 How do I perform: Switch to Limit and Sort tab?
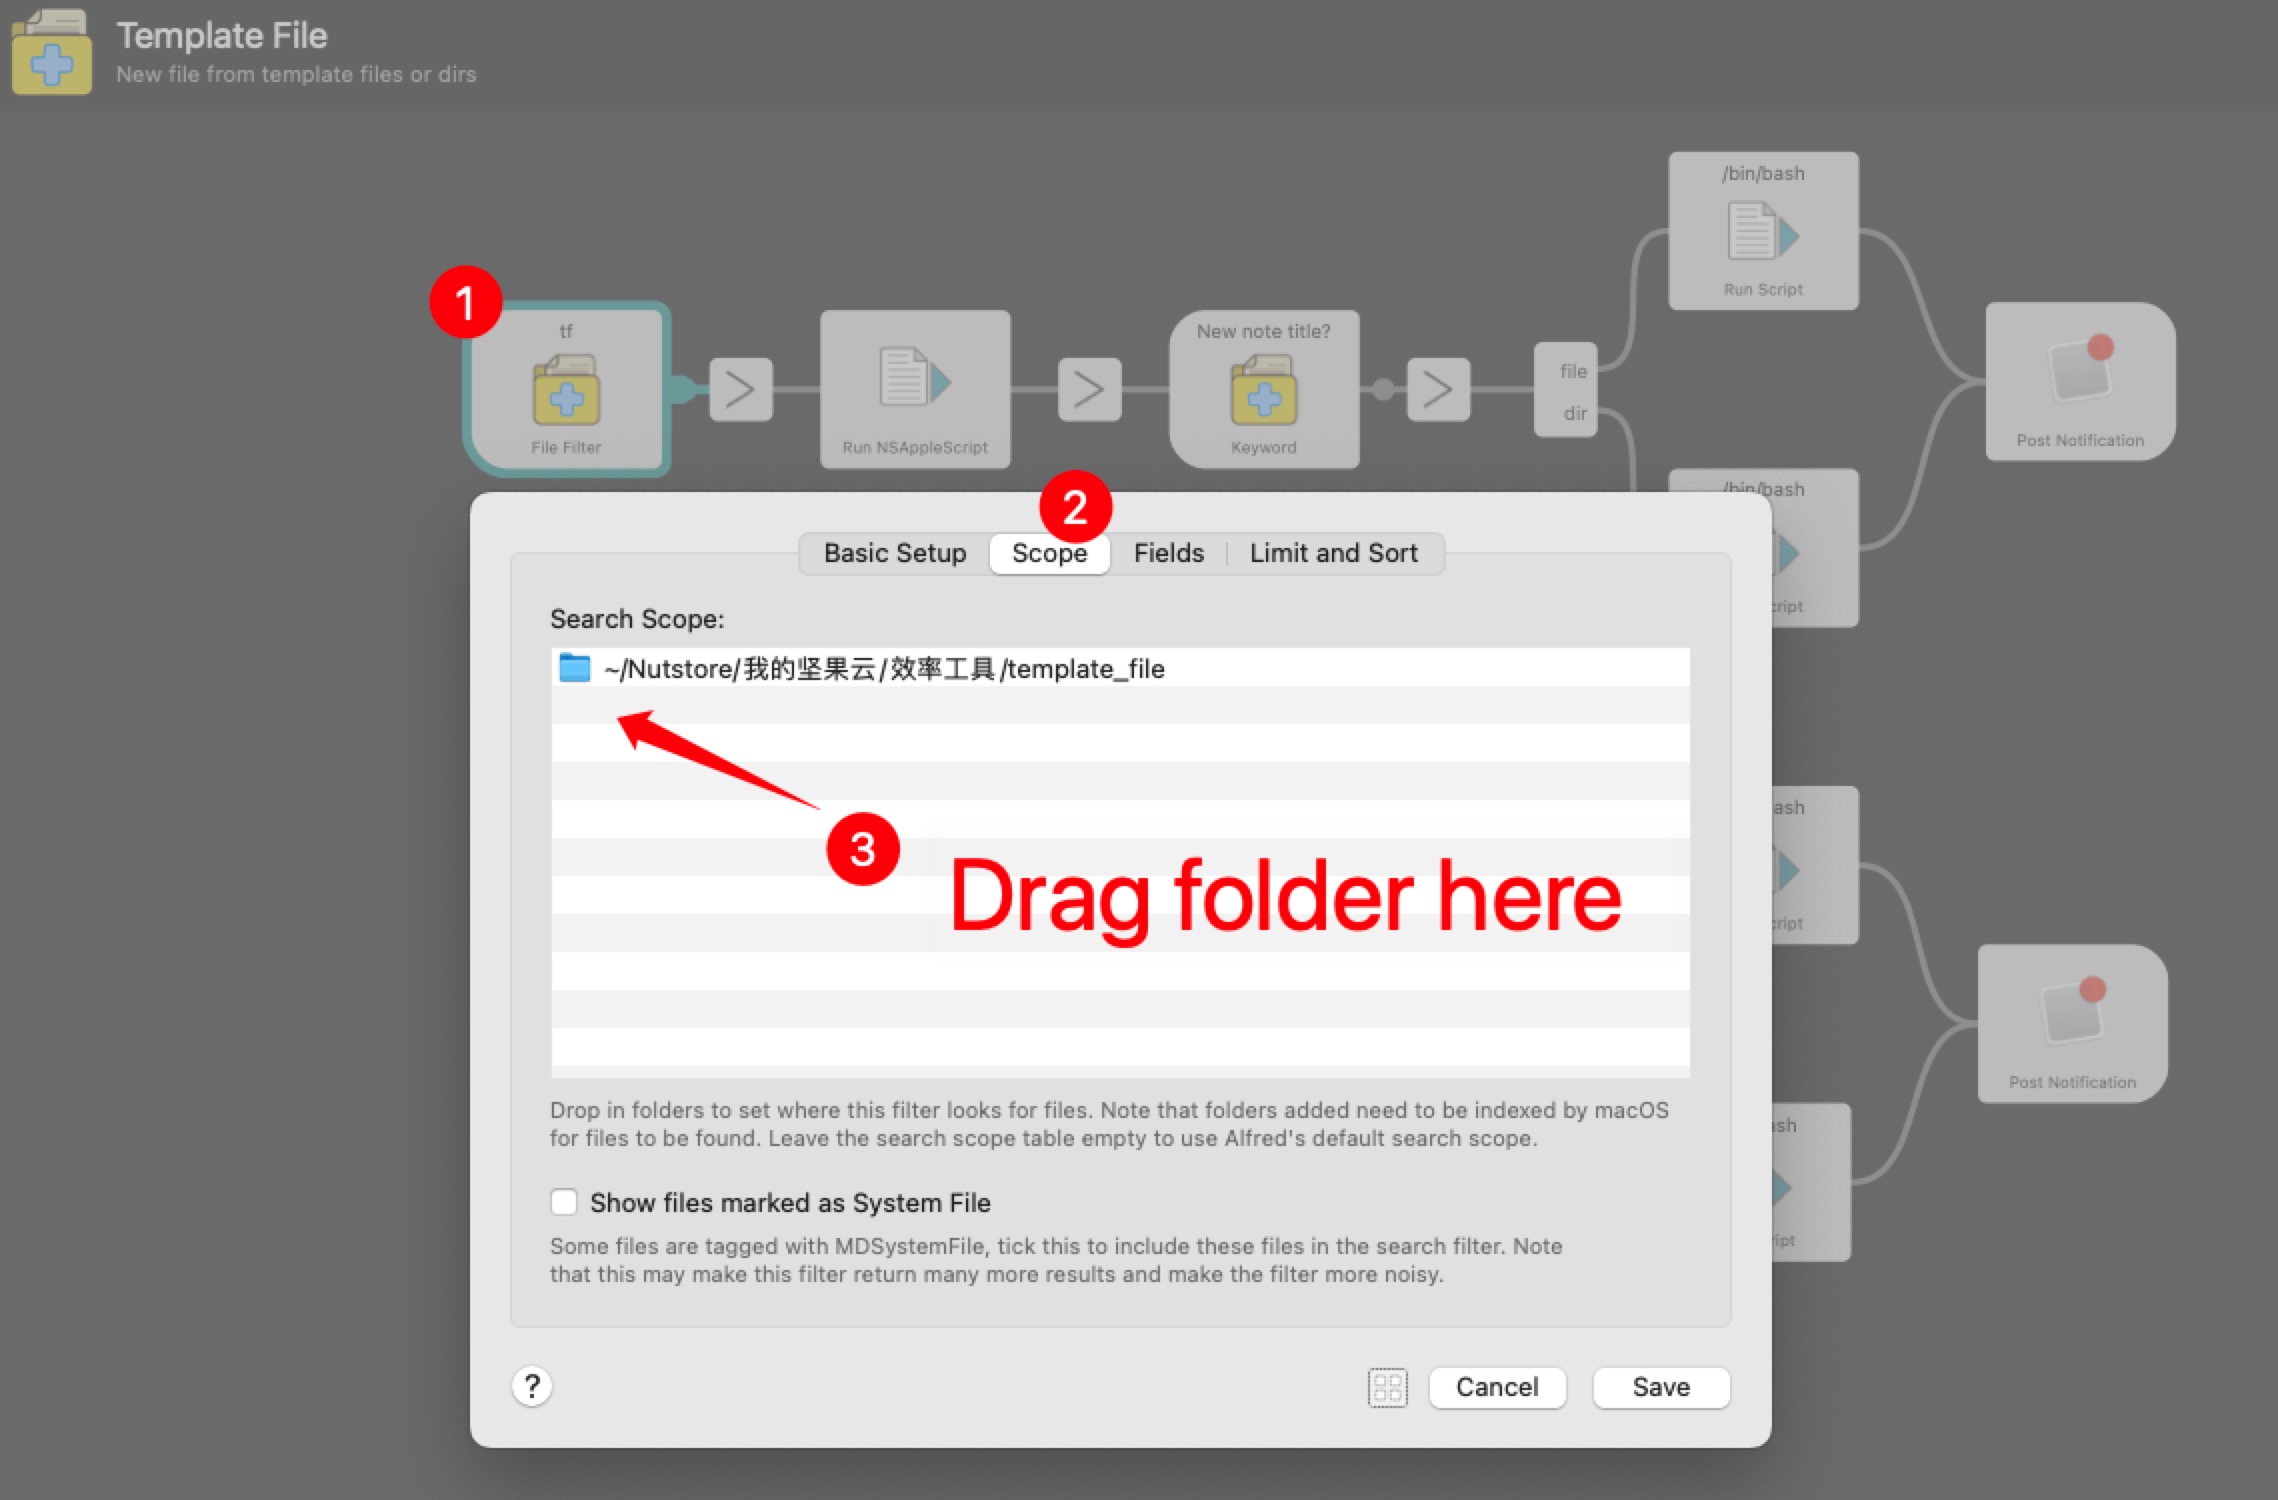pyautogui.click(x=1333, y=553)
